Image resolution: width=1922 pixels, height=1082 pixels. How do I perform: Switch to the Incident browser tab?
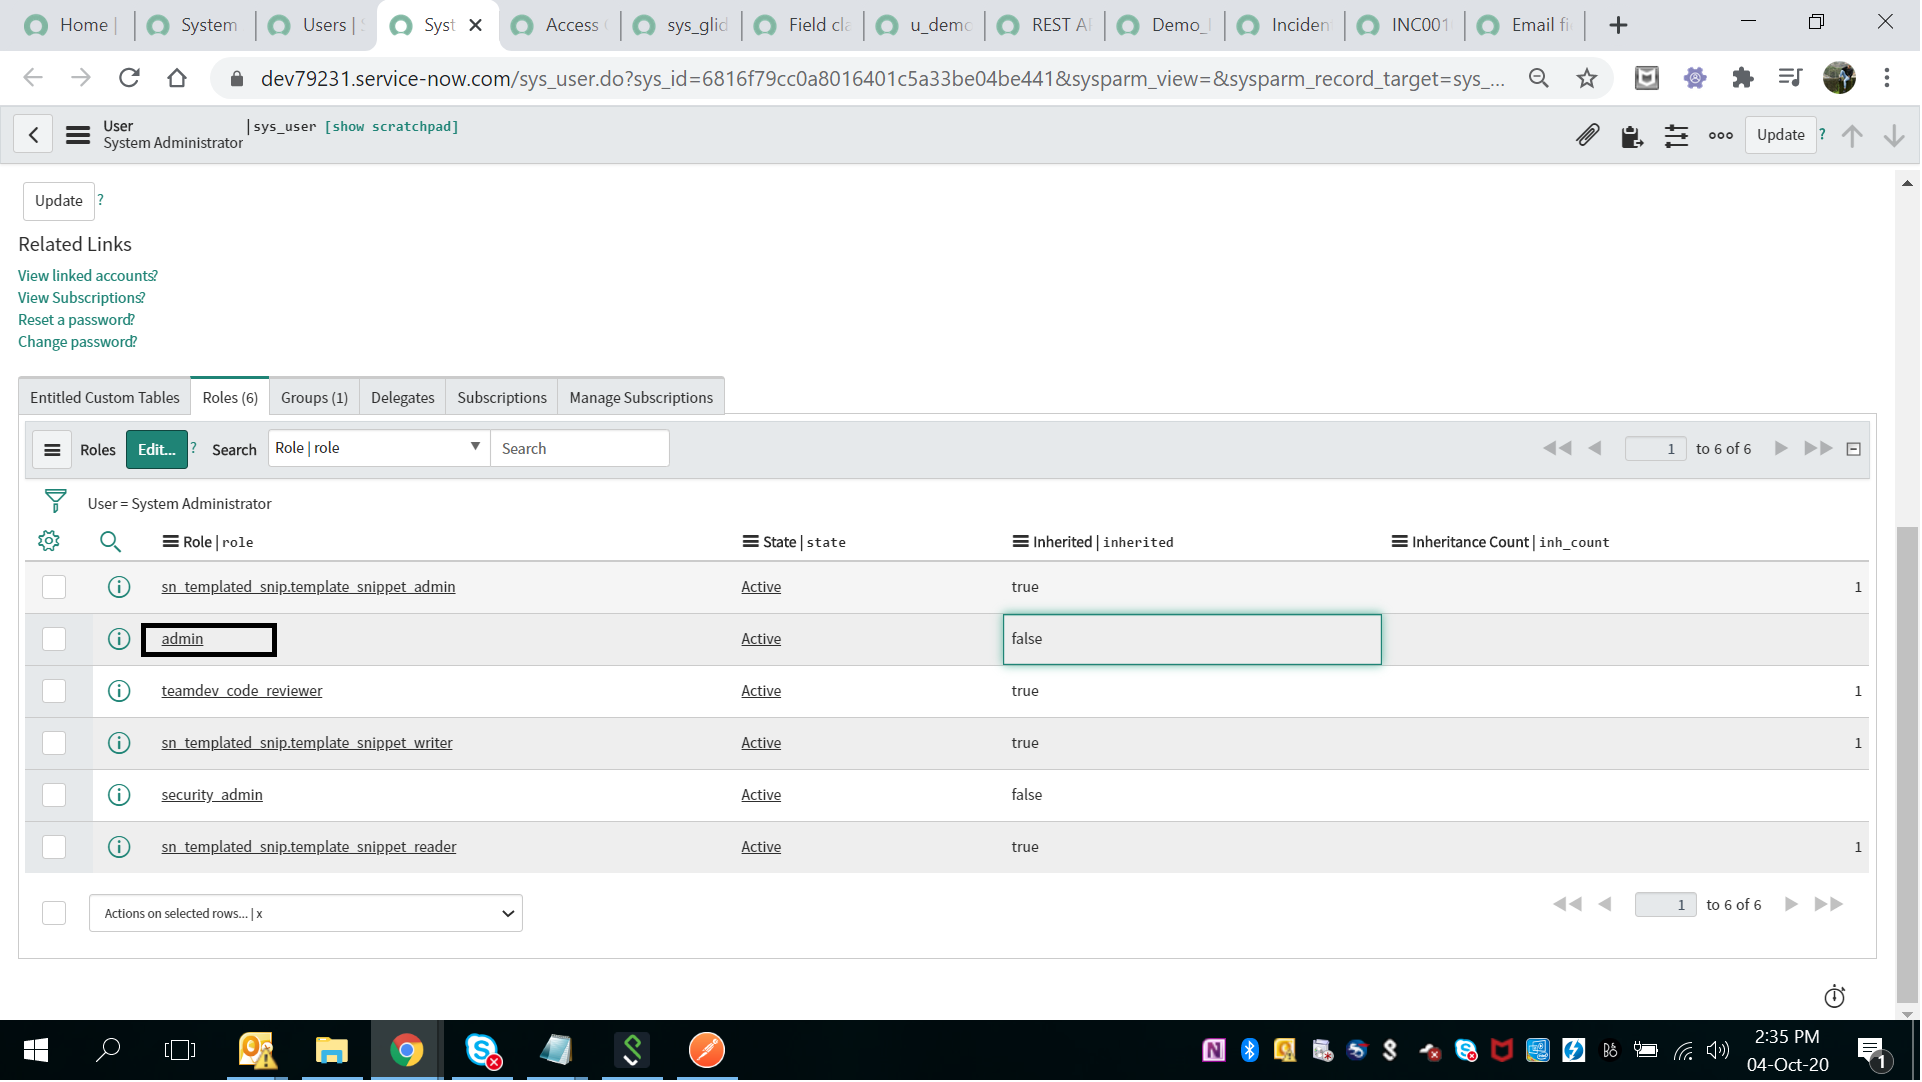click(x=1286, y=25)
